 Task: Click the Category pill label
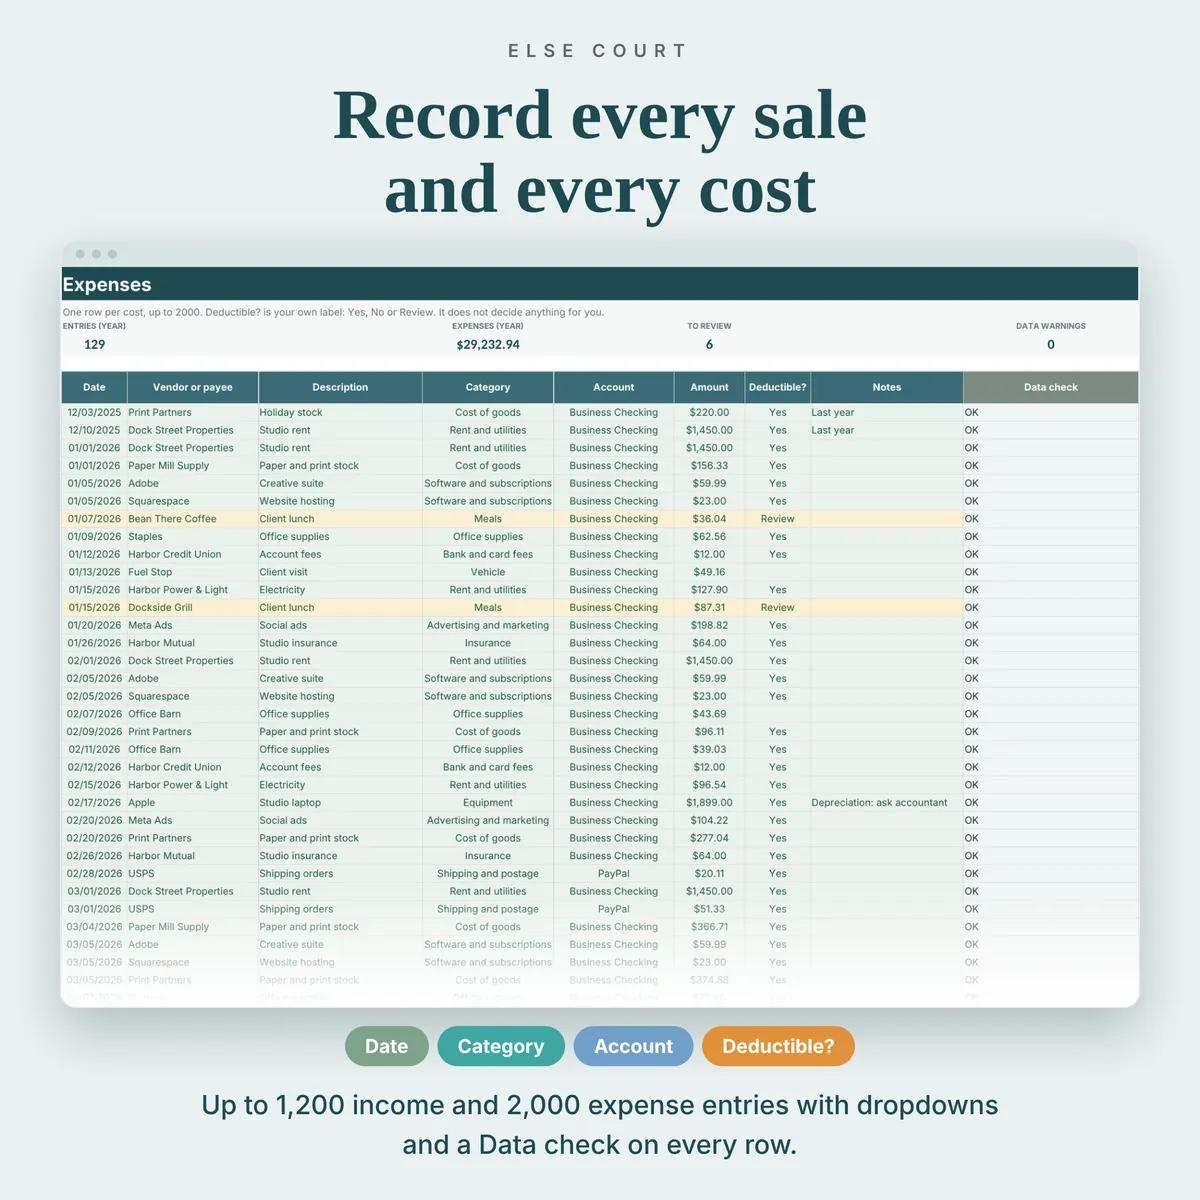coord(501,1046)
